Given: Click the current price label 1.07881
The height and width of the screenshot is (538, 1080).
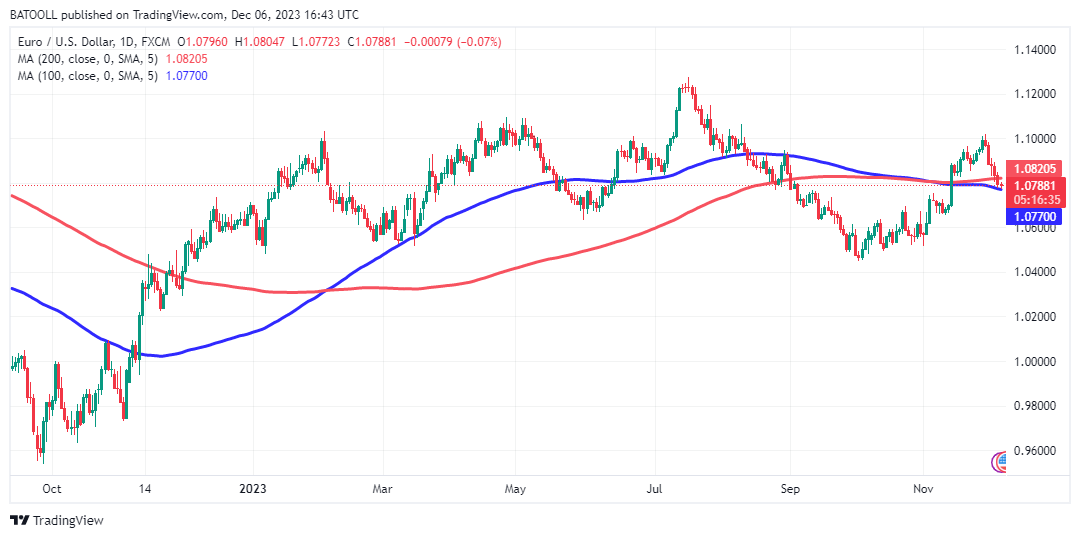Looking at the screenshot, I should pyautogui.click(x=1035, y=185).
